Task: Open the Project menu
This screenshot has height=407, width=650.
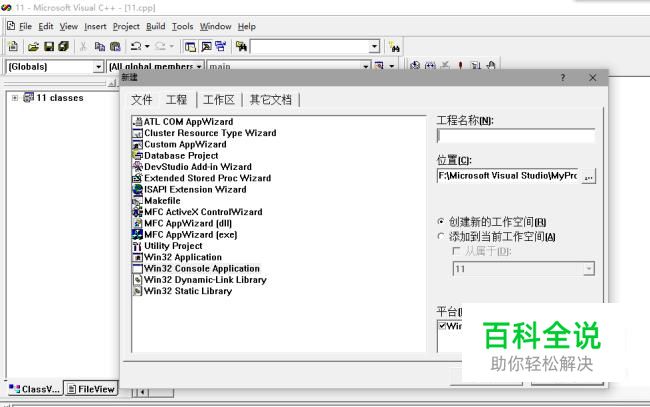Action: tap(126, 27)
